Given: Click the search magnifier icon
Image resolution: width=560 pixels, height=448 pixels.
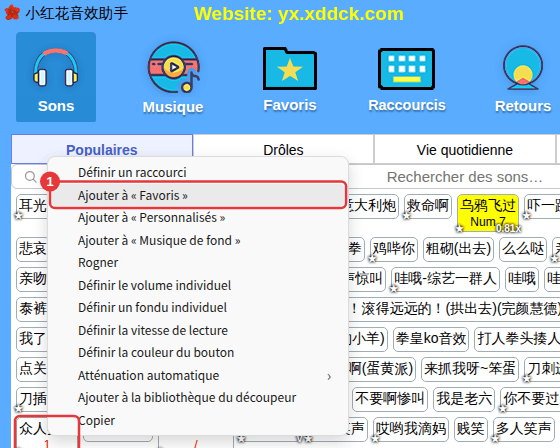Looking at the screenshot, I should tap(30, 176).
